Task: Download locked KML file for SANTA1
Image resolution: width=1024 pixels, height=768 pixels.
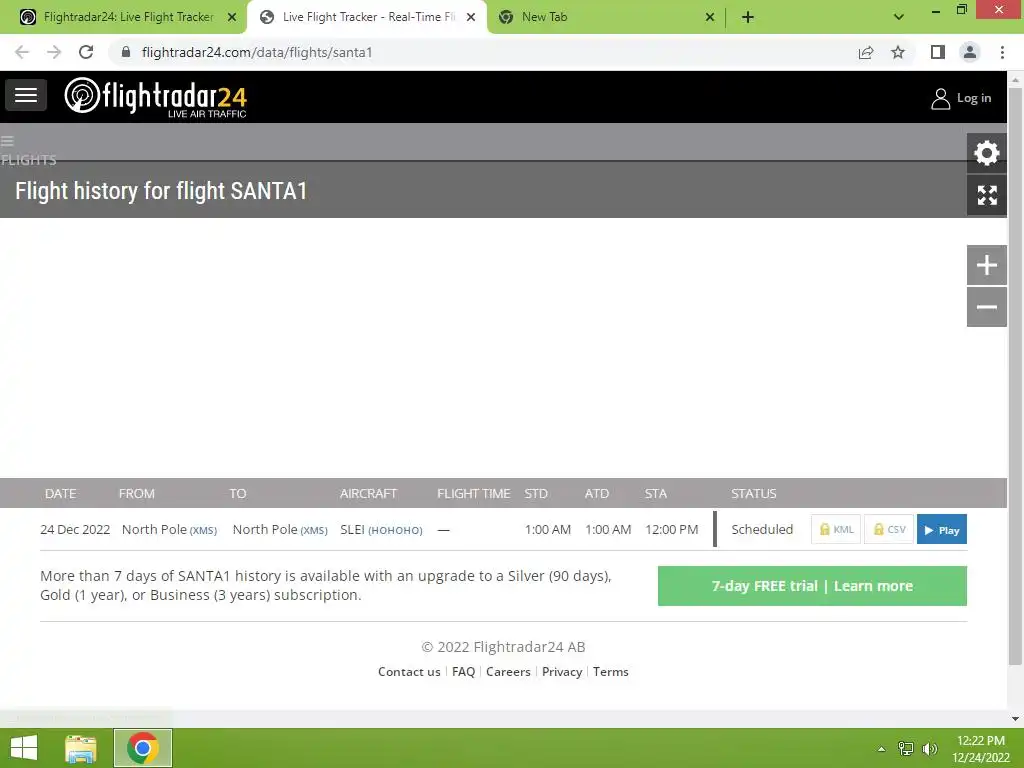Action: click(836, 530)
